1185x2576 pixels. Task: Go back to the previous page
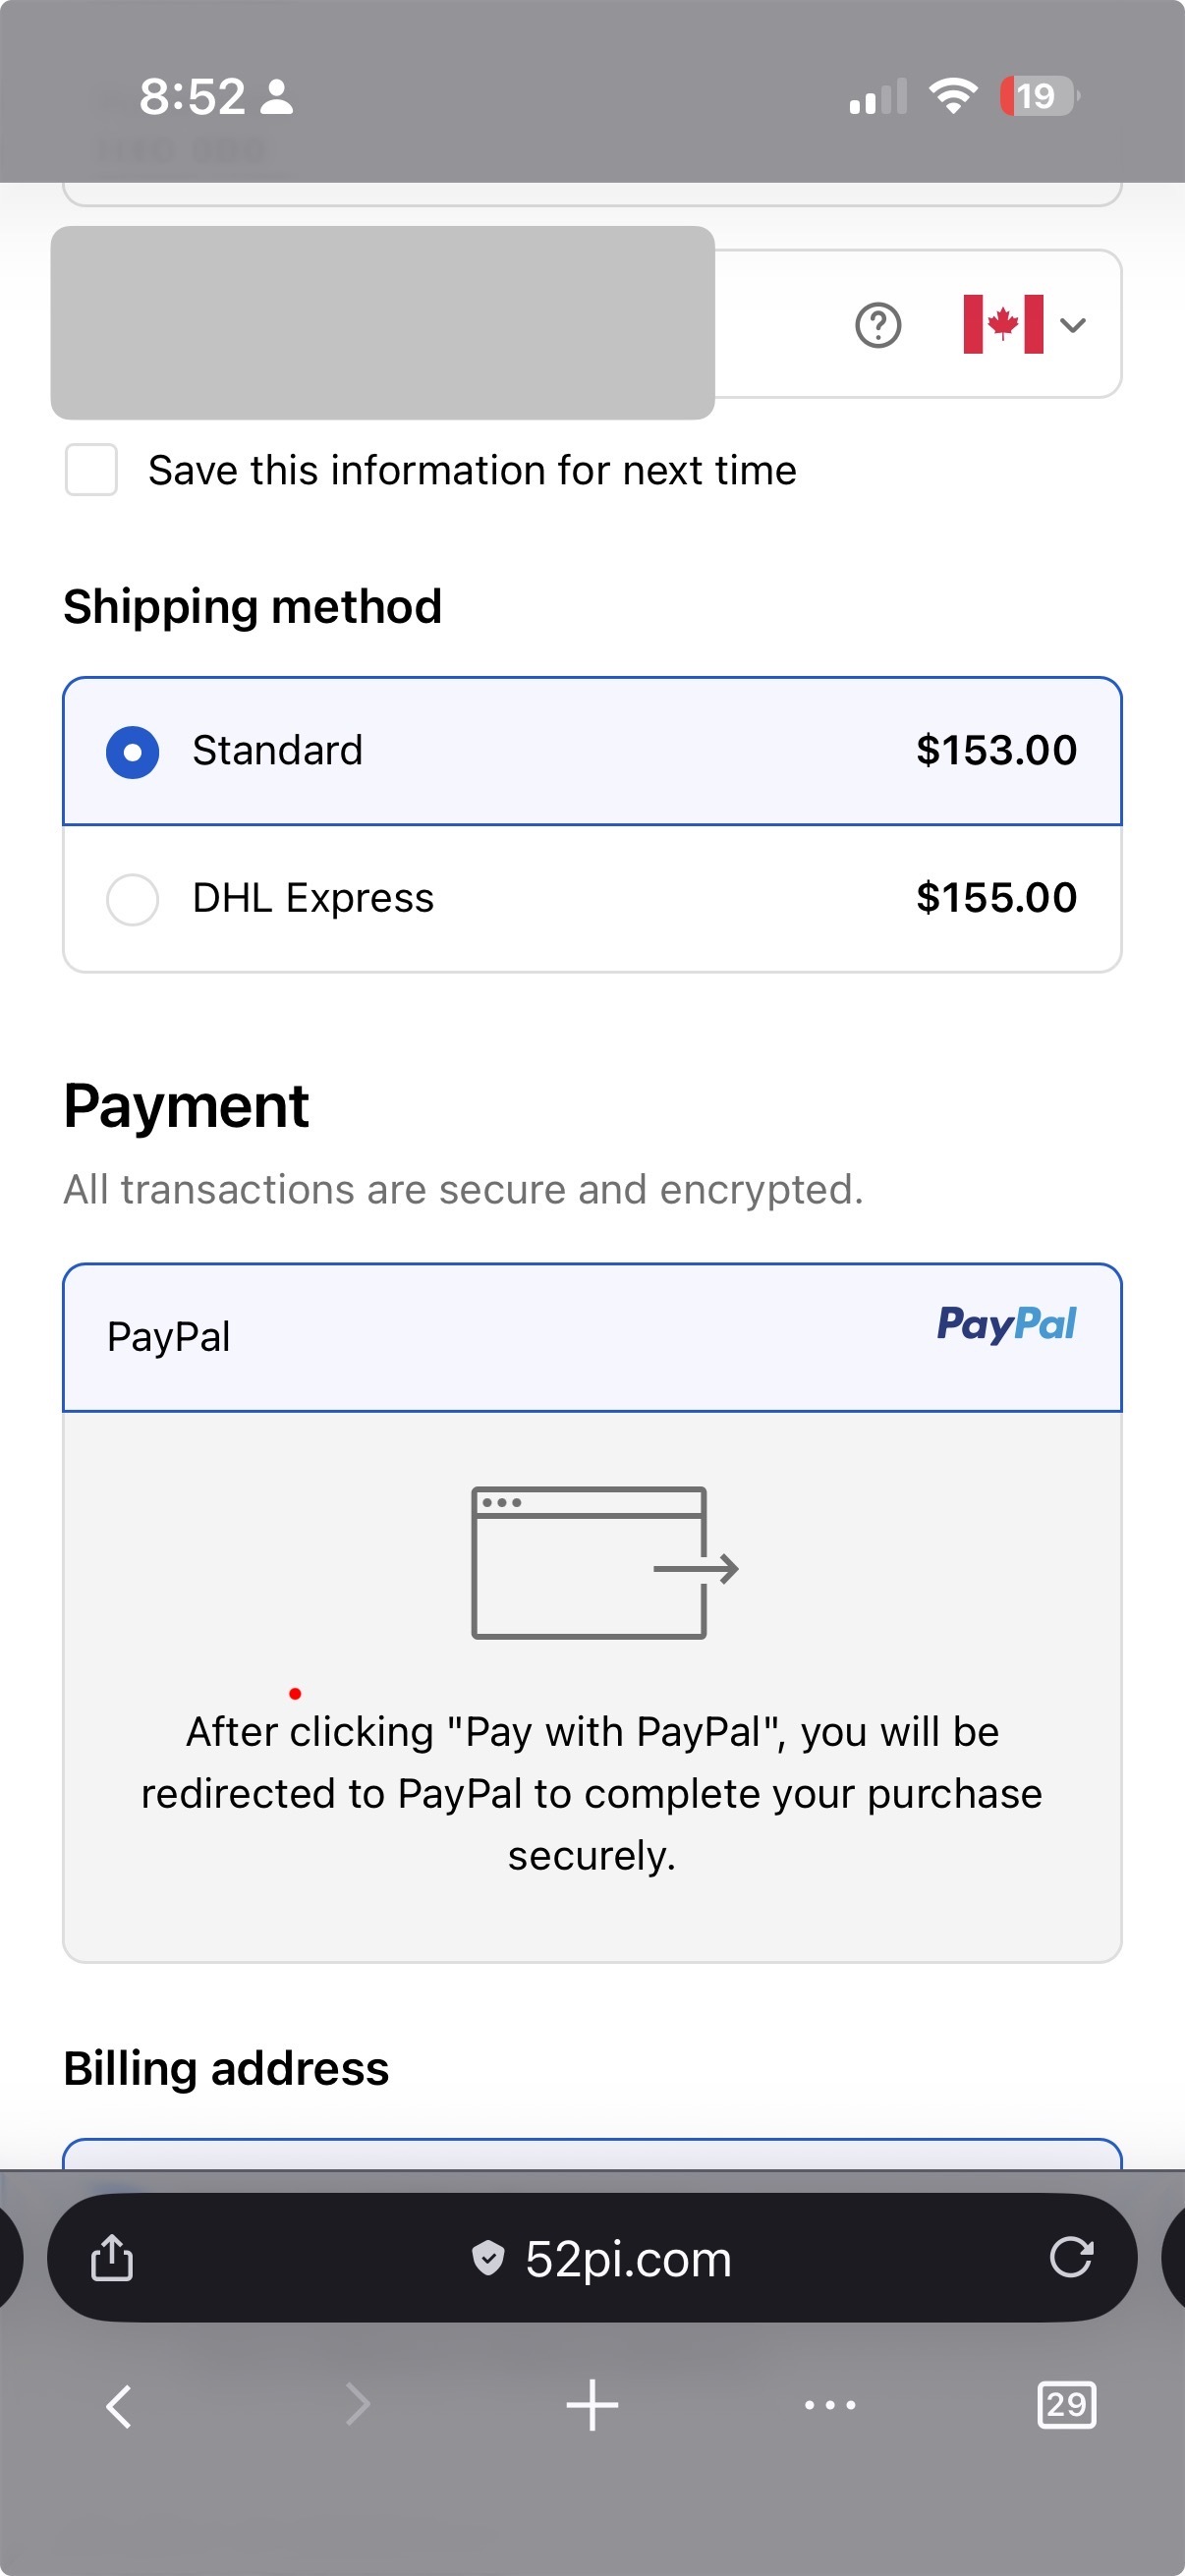click(119, 2405)
